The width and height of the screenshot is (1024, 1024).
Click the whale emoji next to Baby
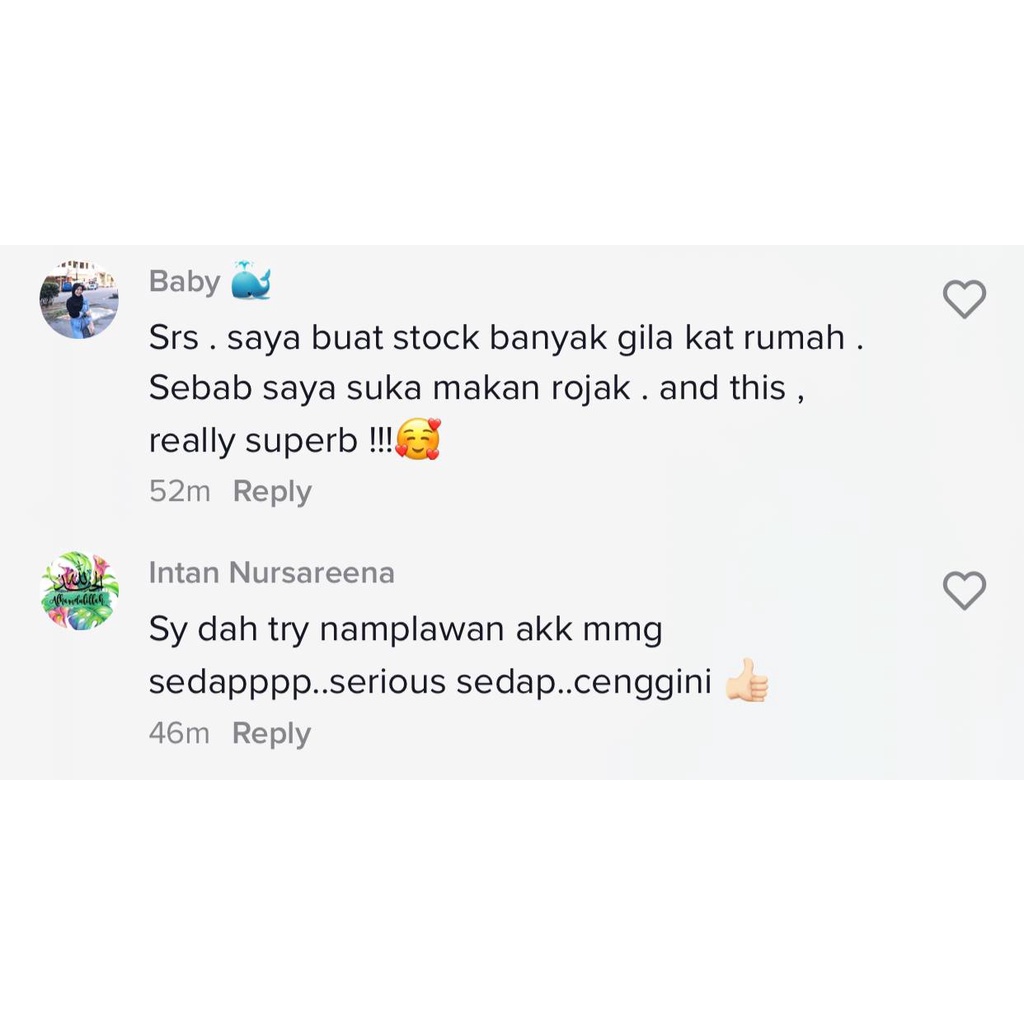[251, 280]
